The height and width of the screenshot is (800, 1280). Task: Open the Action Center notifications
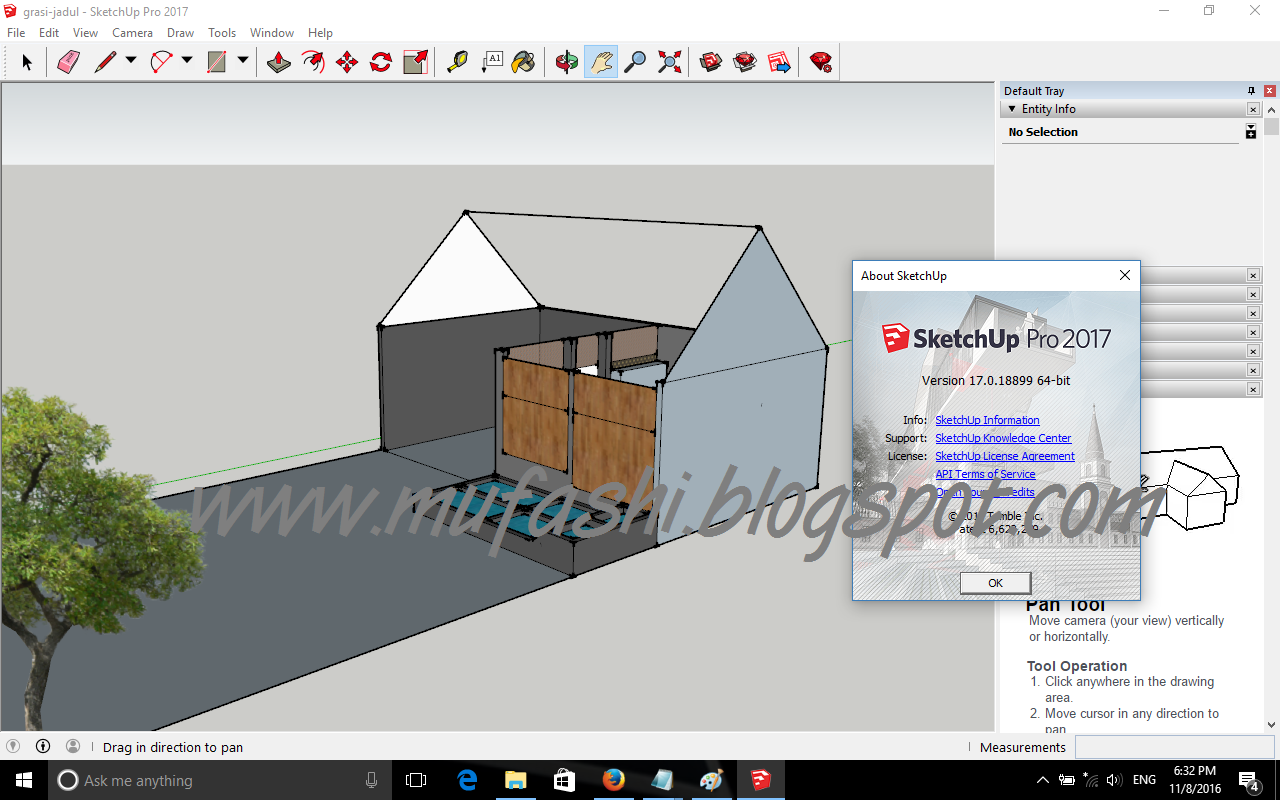point(1248,780)
